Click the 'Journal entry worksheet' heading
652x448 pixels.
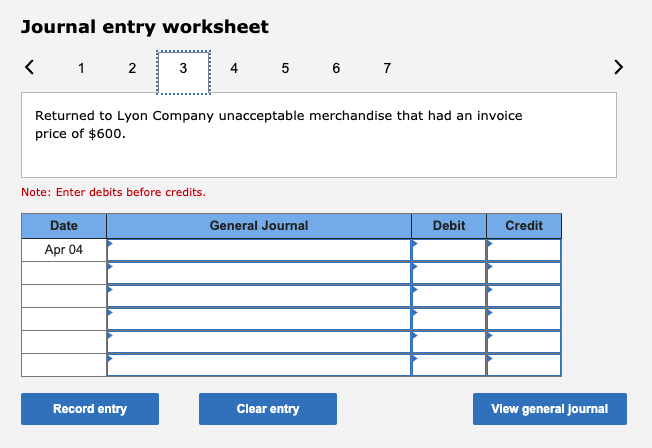click(x=145, y=27)
